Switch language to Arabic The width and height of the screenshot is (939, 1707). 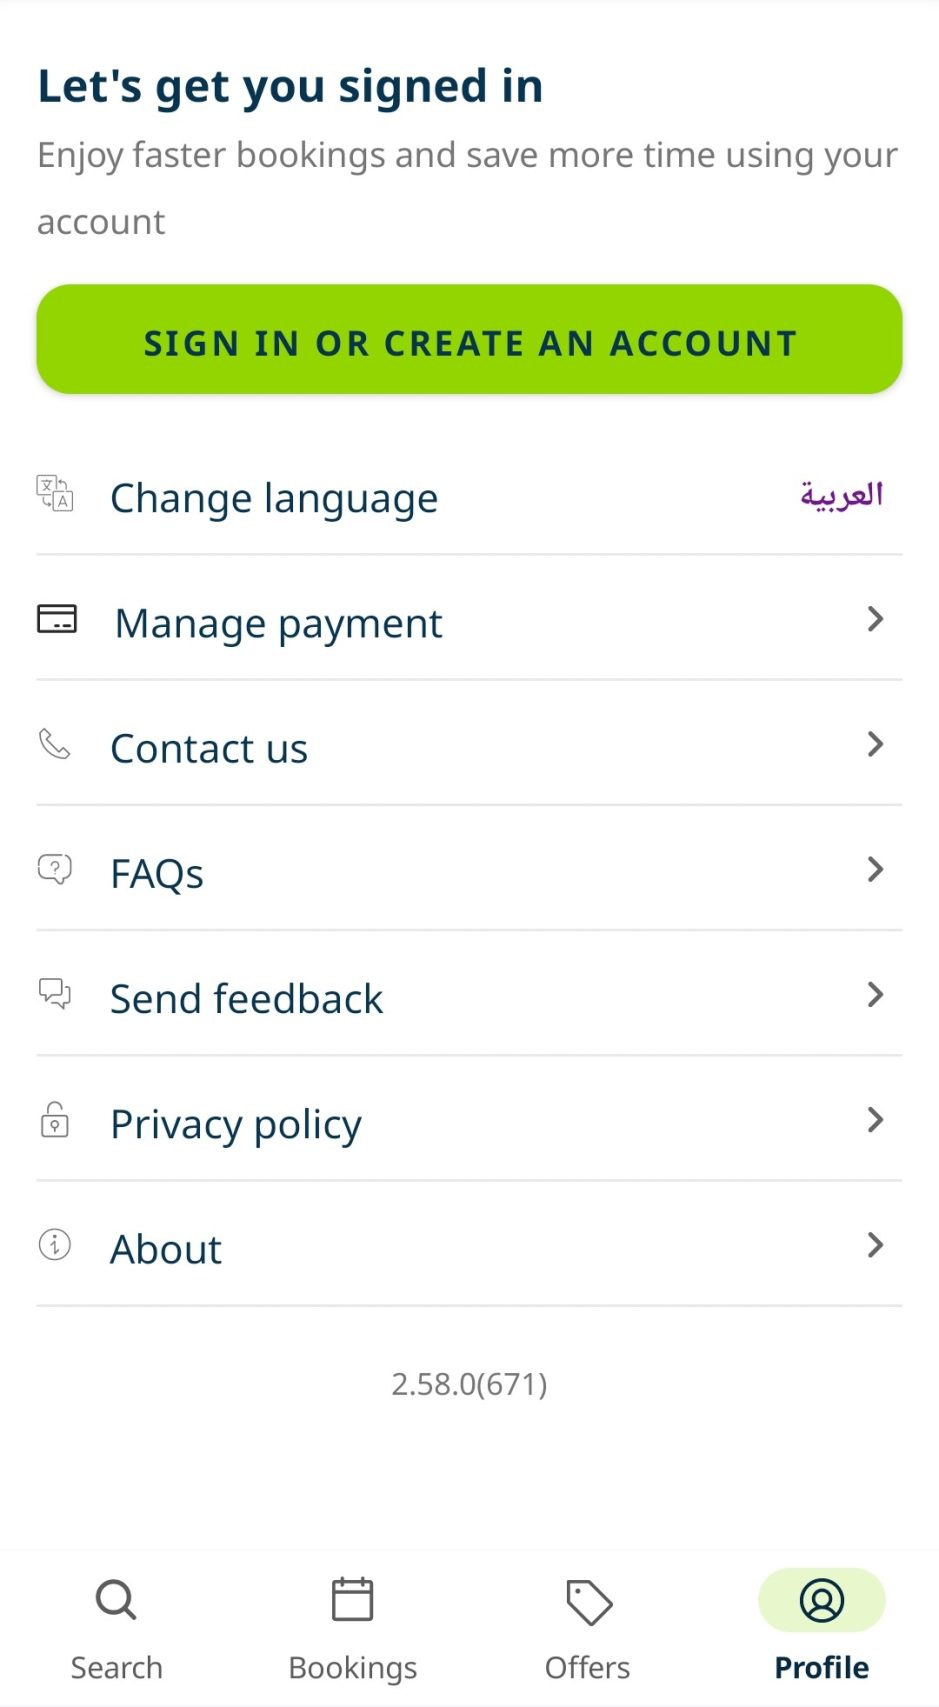click(x=841, y=495)
